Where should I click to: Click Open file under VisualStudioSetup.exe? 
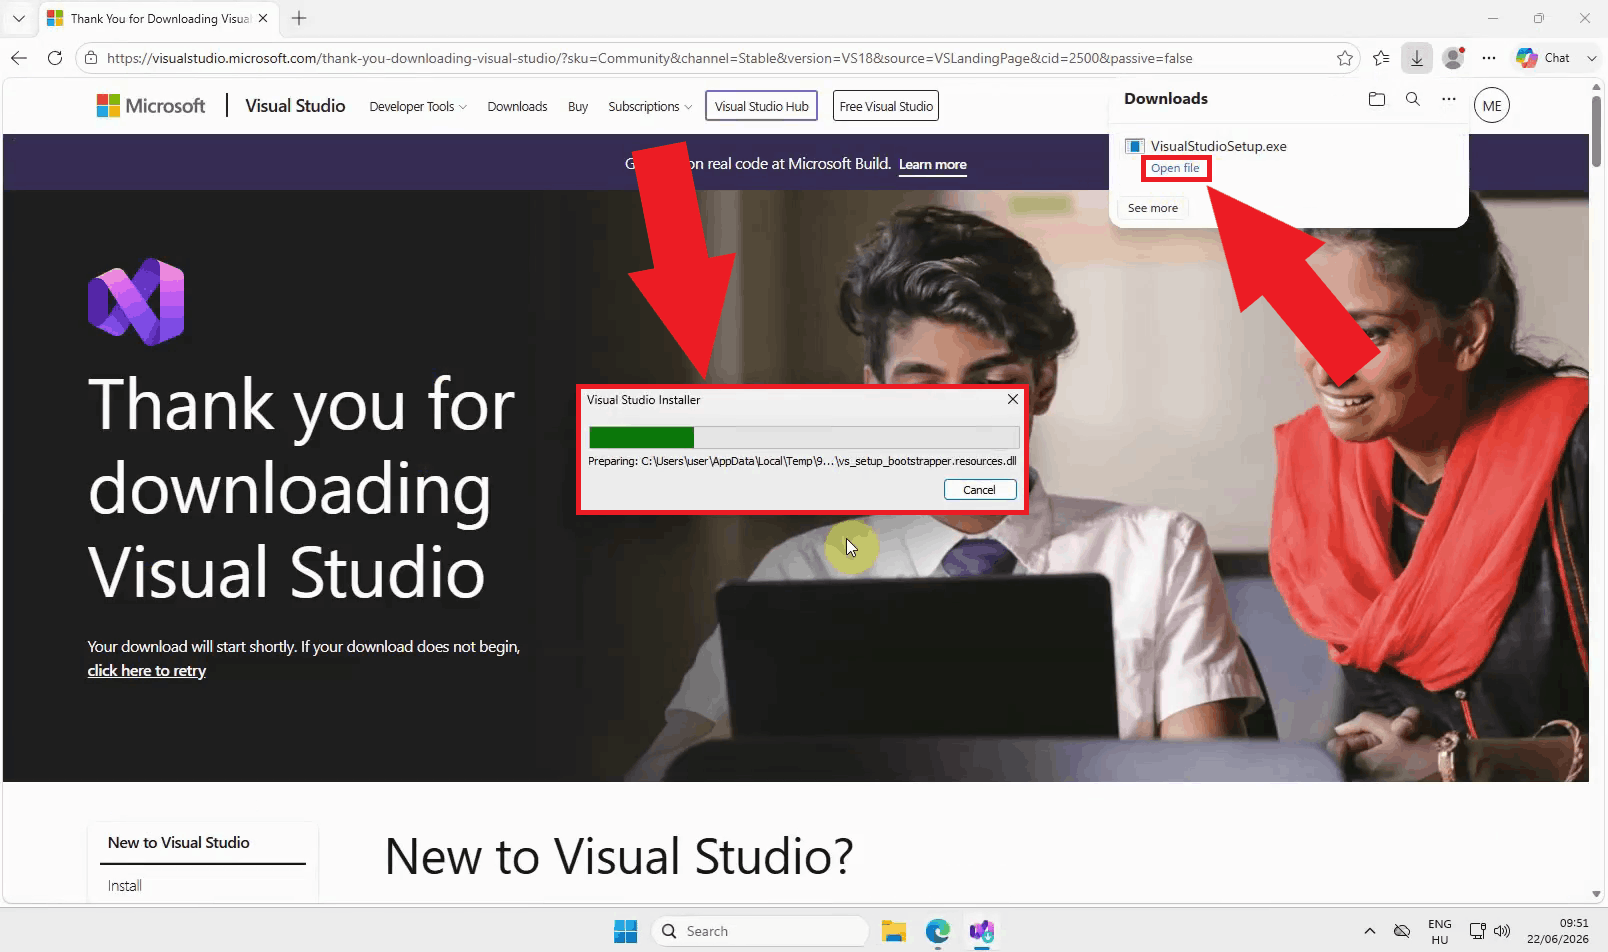pos(1175,168)
